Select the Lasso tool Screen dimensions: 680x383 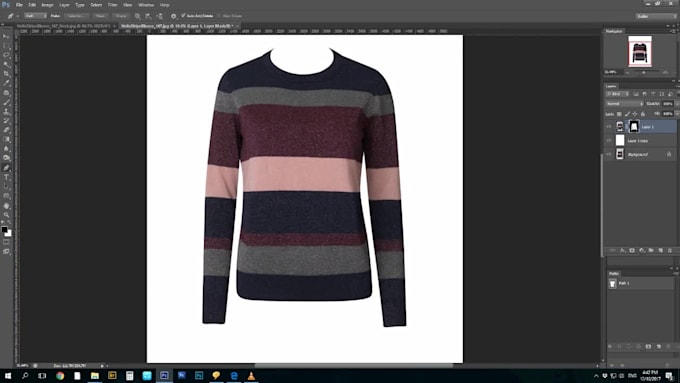tap(6, 55)
